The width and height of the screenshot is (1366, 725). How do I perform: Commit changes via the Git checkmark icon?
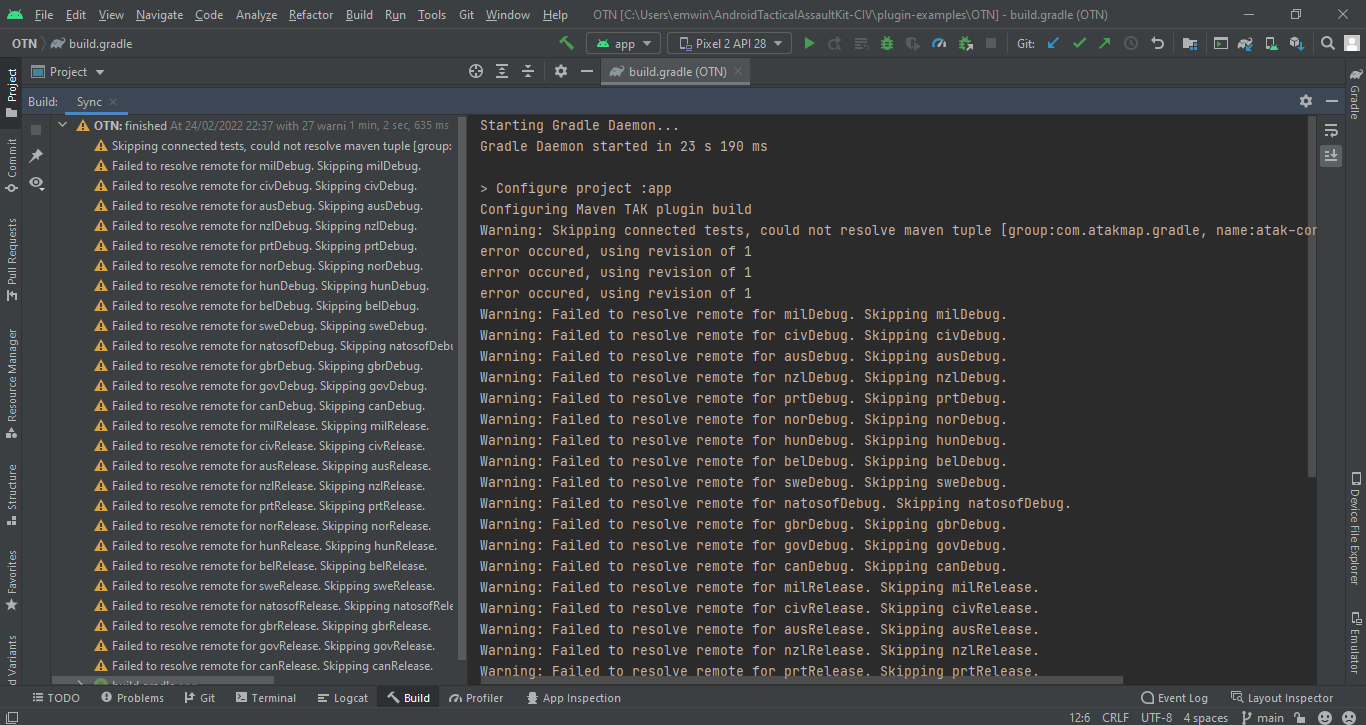pos(1081,43)
